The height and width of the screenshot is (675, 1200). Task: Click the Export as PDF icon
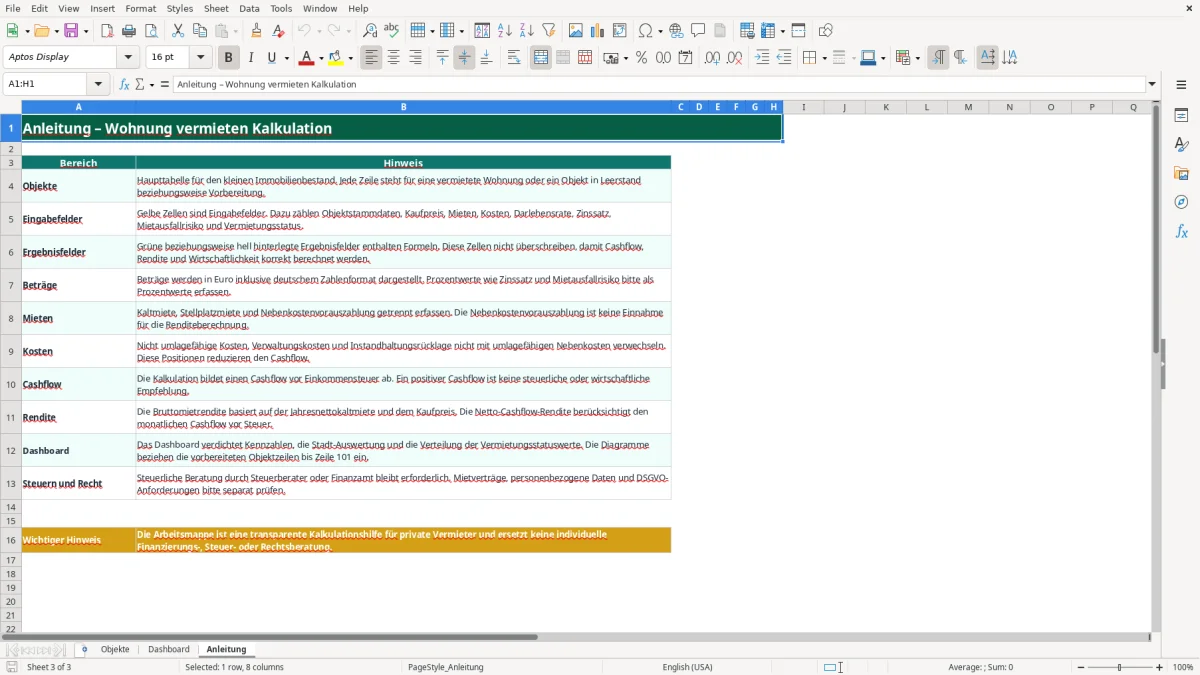pos(107,31)
